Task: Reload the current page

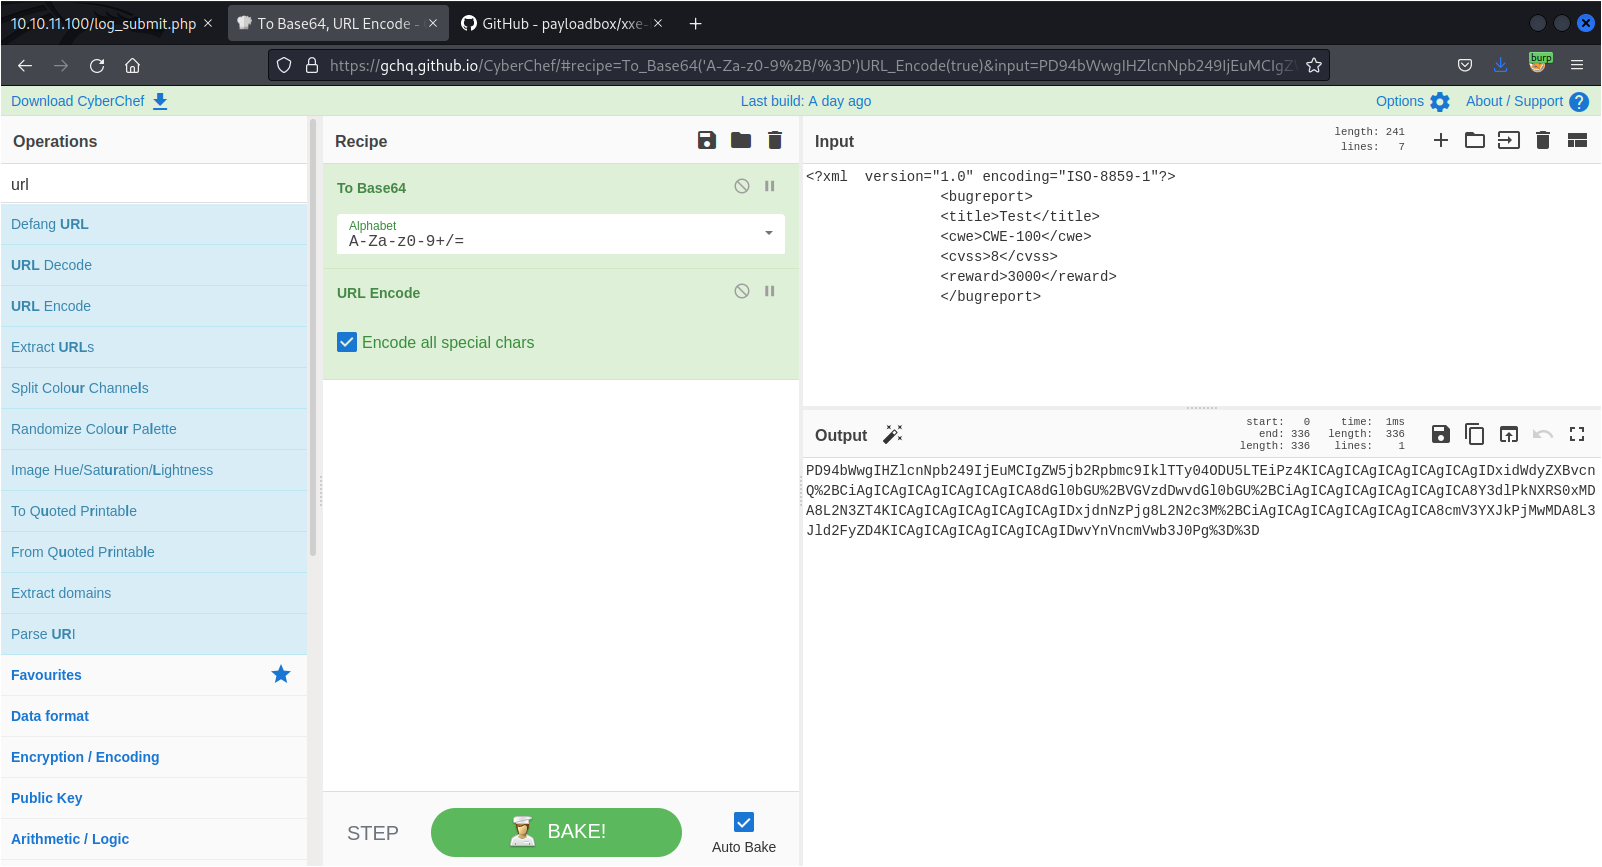Action: [x=97, y=65]
